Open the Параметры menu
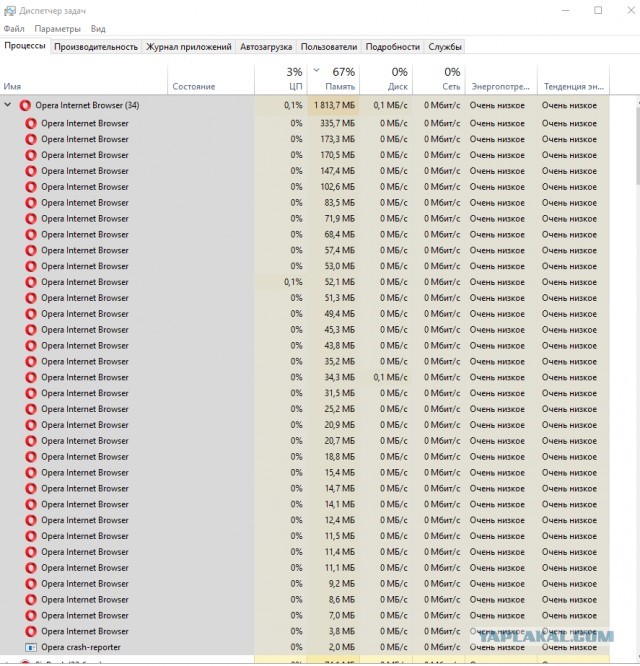This screenshot has width=640, height=666. coord(57,29)
